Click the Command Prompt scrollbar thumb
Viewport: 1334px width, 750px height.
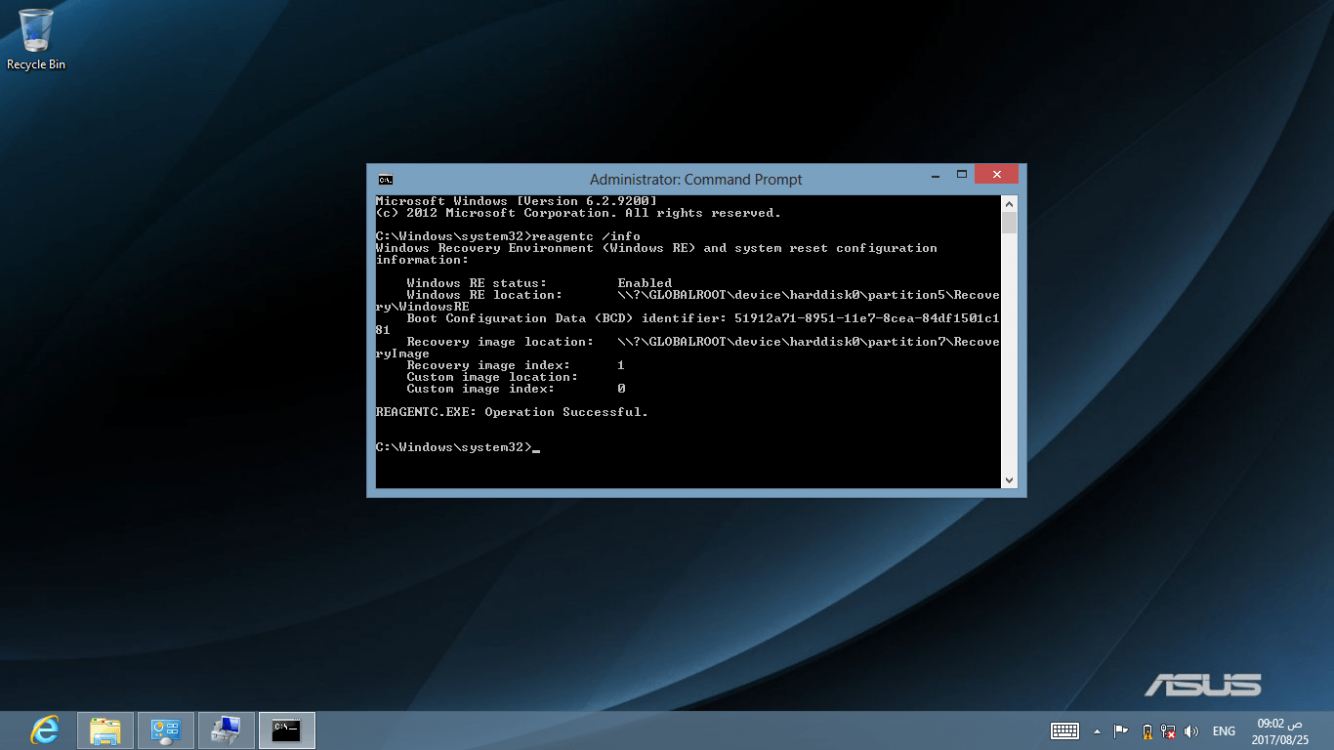(1009, 223)
